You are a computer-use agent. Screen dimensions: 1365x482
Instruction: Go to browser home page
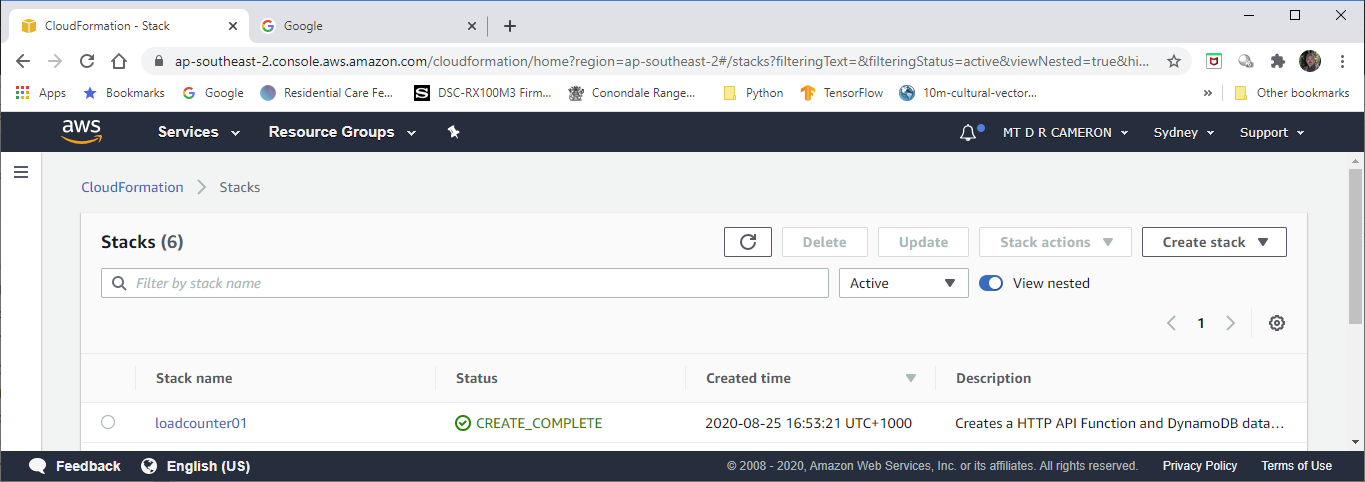[x=119, y=61]
